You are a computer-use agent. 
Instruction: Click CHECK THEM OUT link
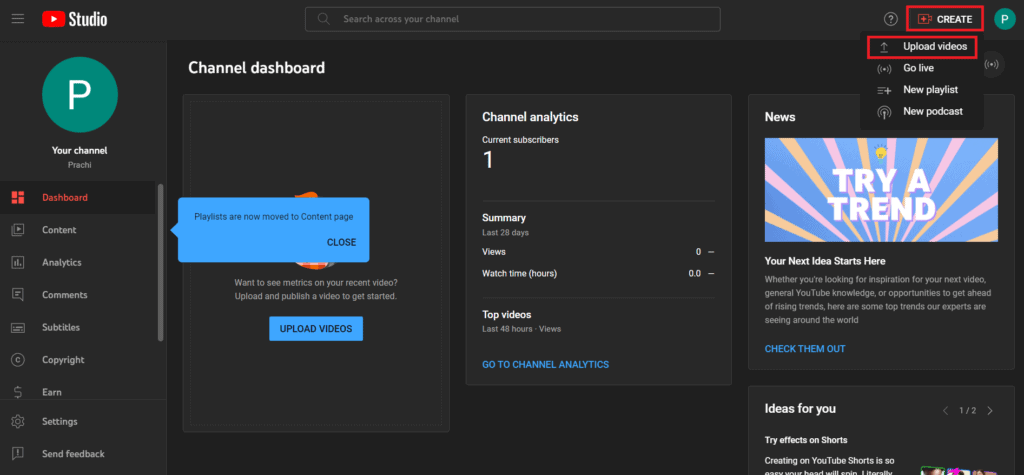click(x=805, y=349)
